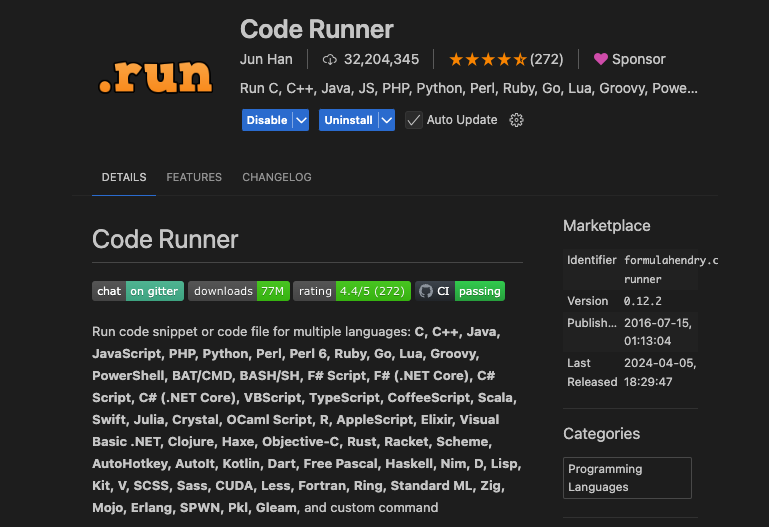Image resolution: width=769 pixels, height=527 pixels.
Task: Click the CI passing badge
Action: coord(460,291)
